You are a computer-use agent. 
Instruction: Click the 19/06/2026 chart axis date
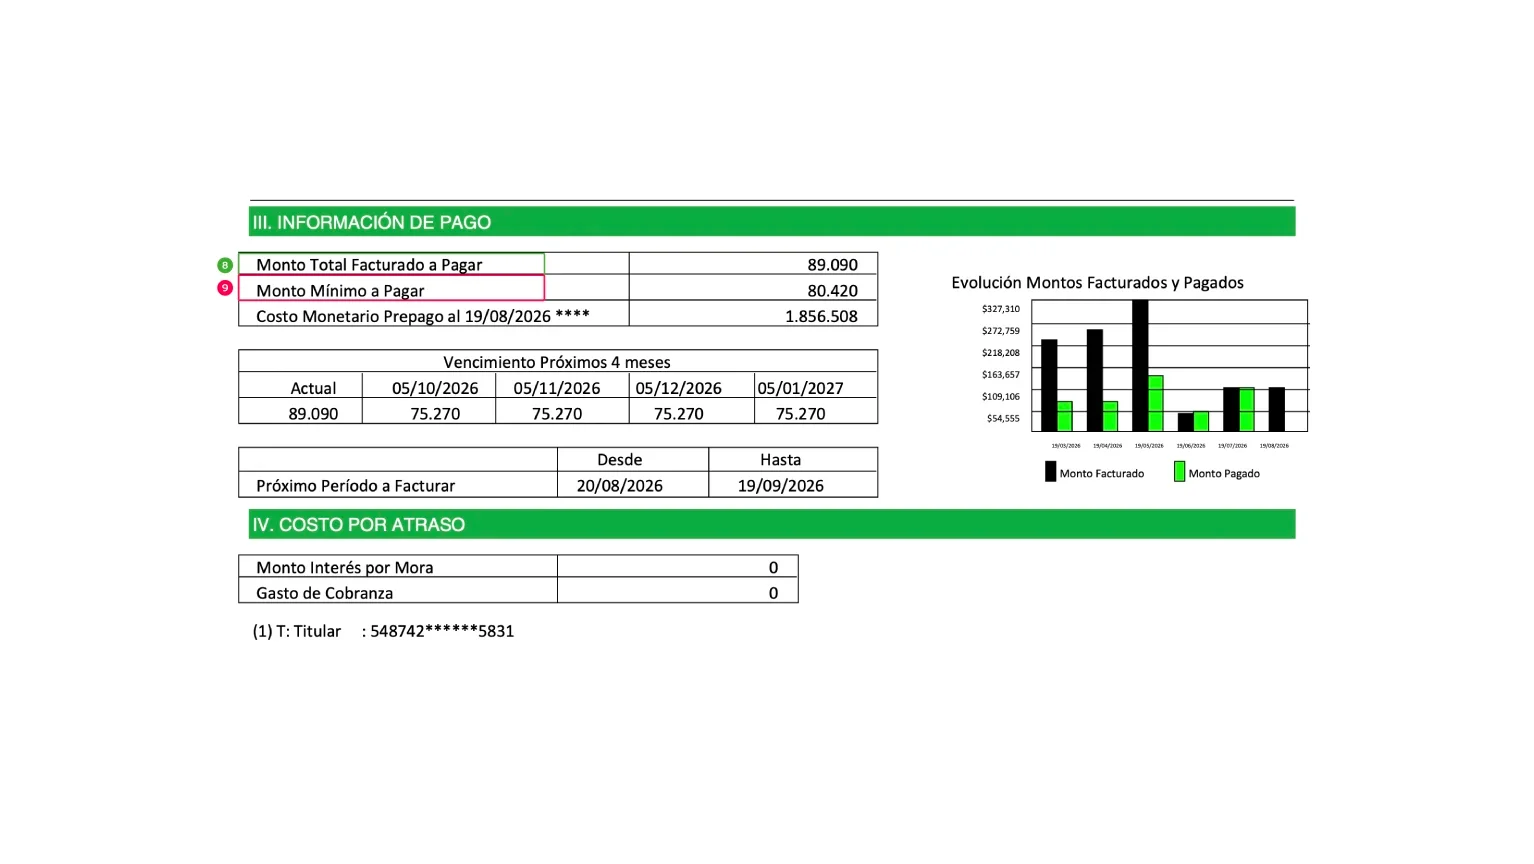(x=1191, y=446)
